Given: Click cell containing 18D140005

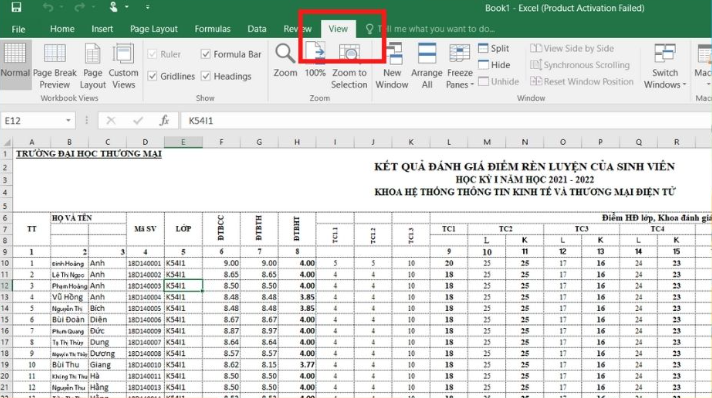Looking at the screenshot, I should tap(145, 308).
